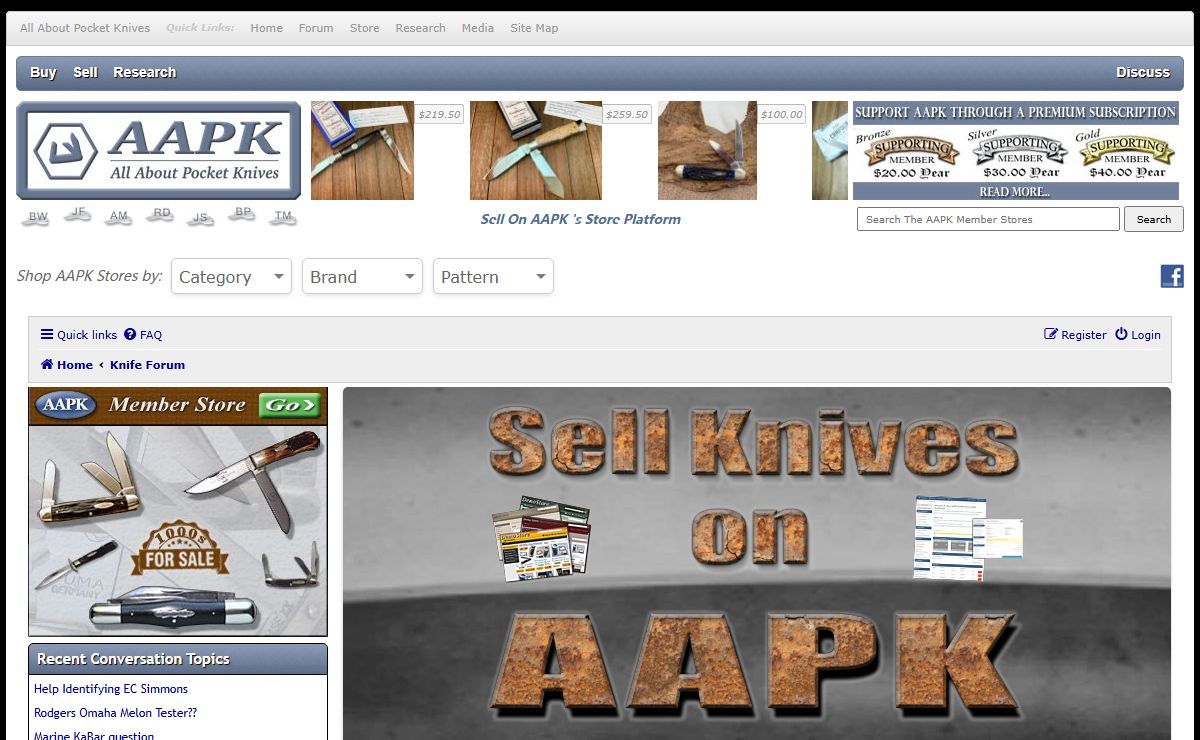Image resolution: width=1200 pixels, height=740 pixels.
Task: Open the Member Store knives promo image
Action: click(x=178, y=531)
